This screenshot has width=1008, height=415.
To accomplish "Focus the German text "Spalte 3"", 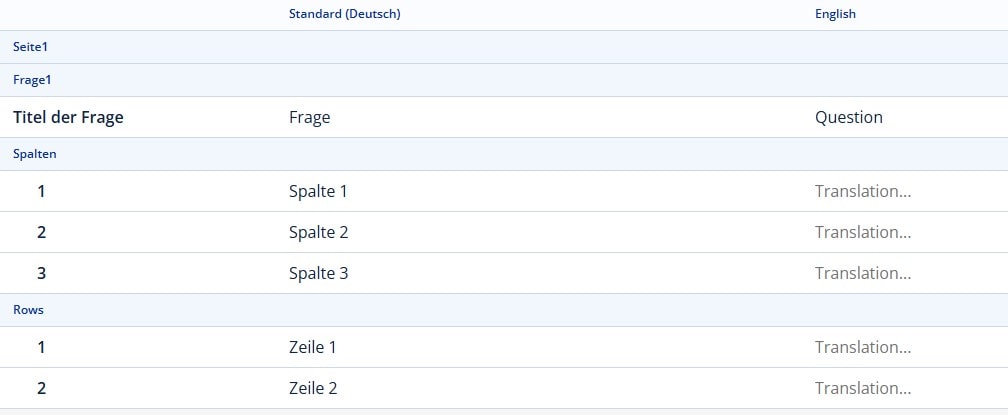I will [318, 273].
